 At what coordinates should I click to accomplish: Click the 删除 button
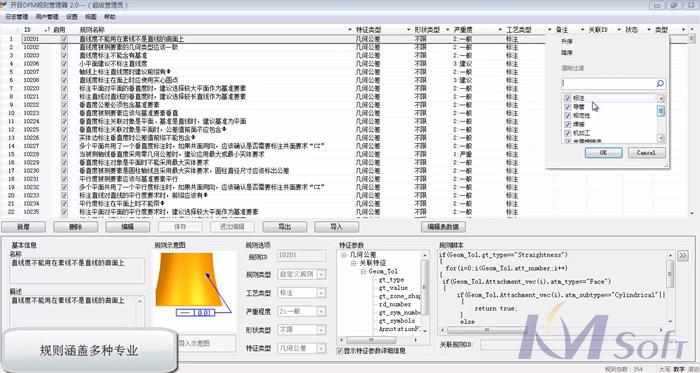(x=75, y=227)
